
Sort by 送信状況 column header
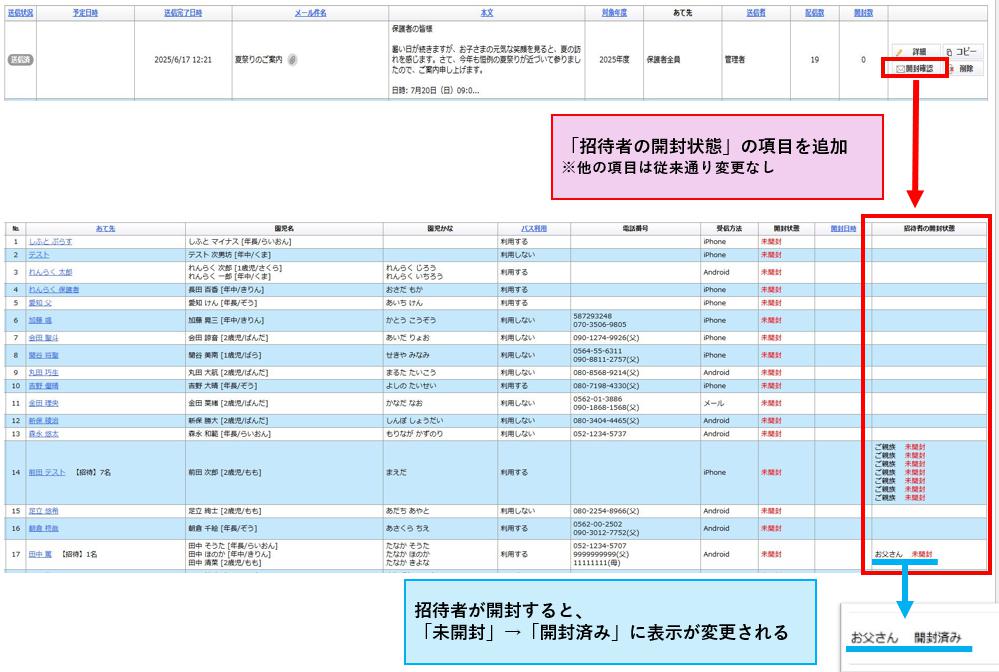(x=20, y=13)
